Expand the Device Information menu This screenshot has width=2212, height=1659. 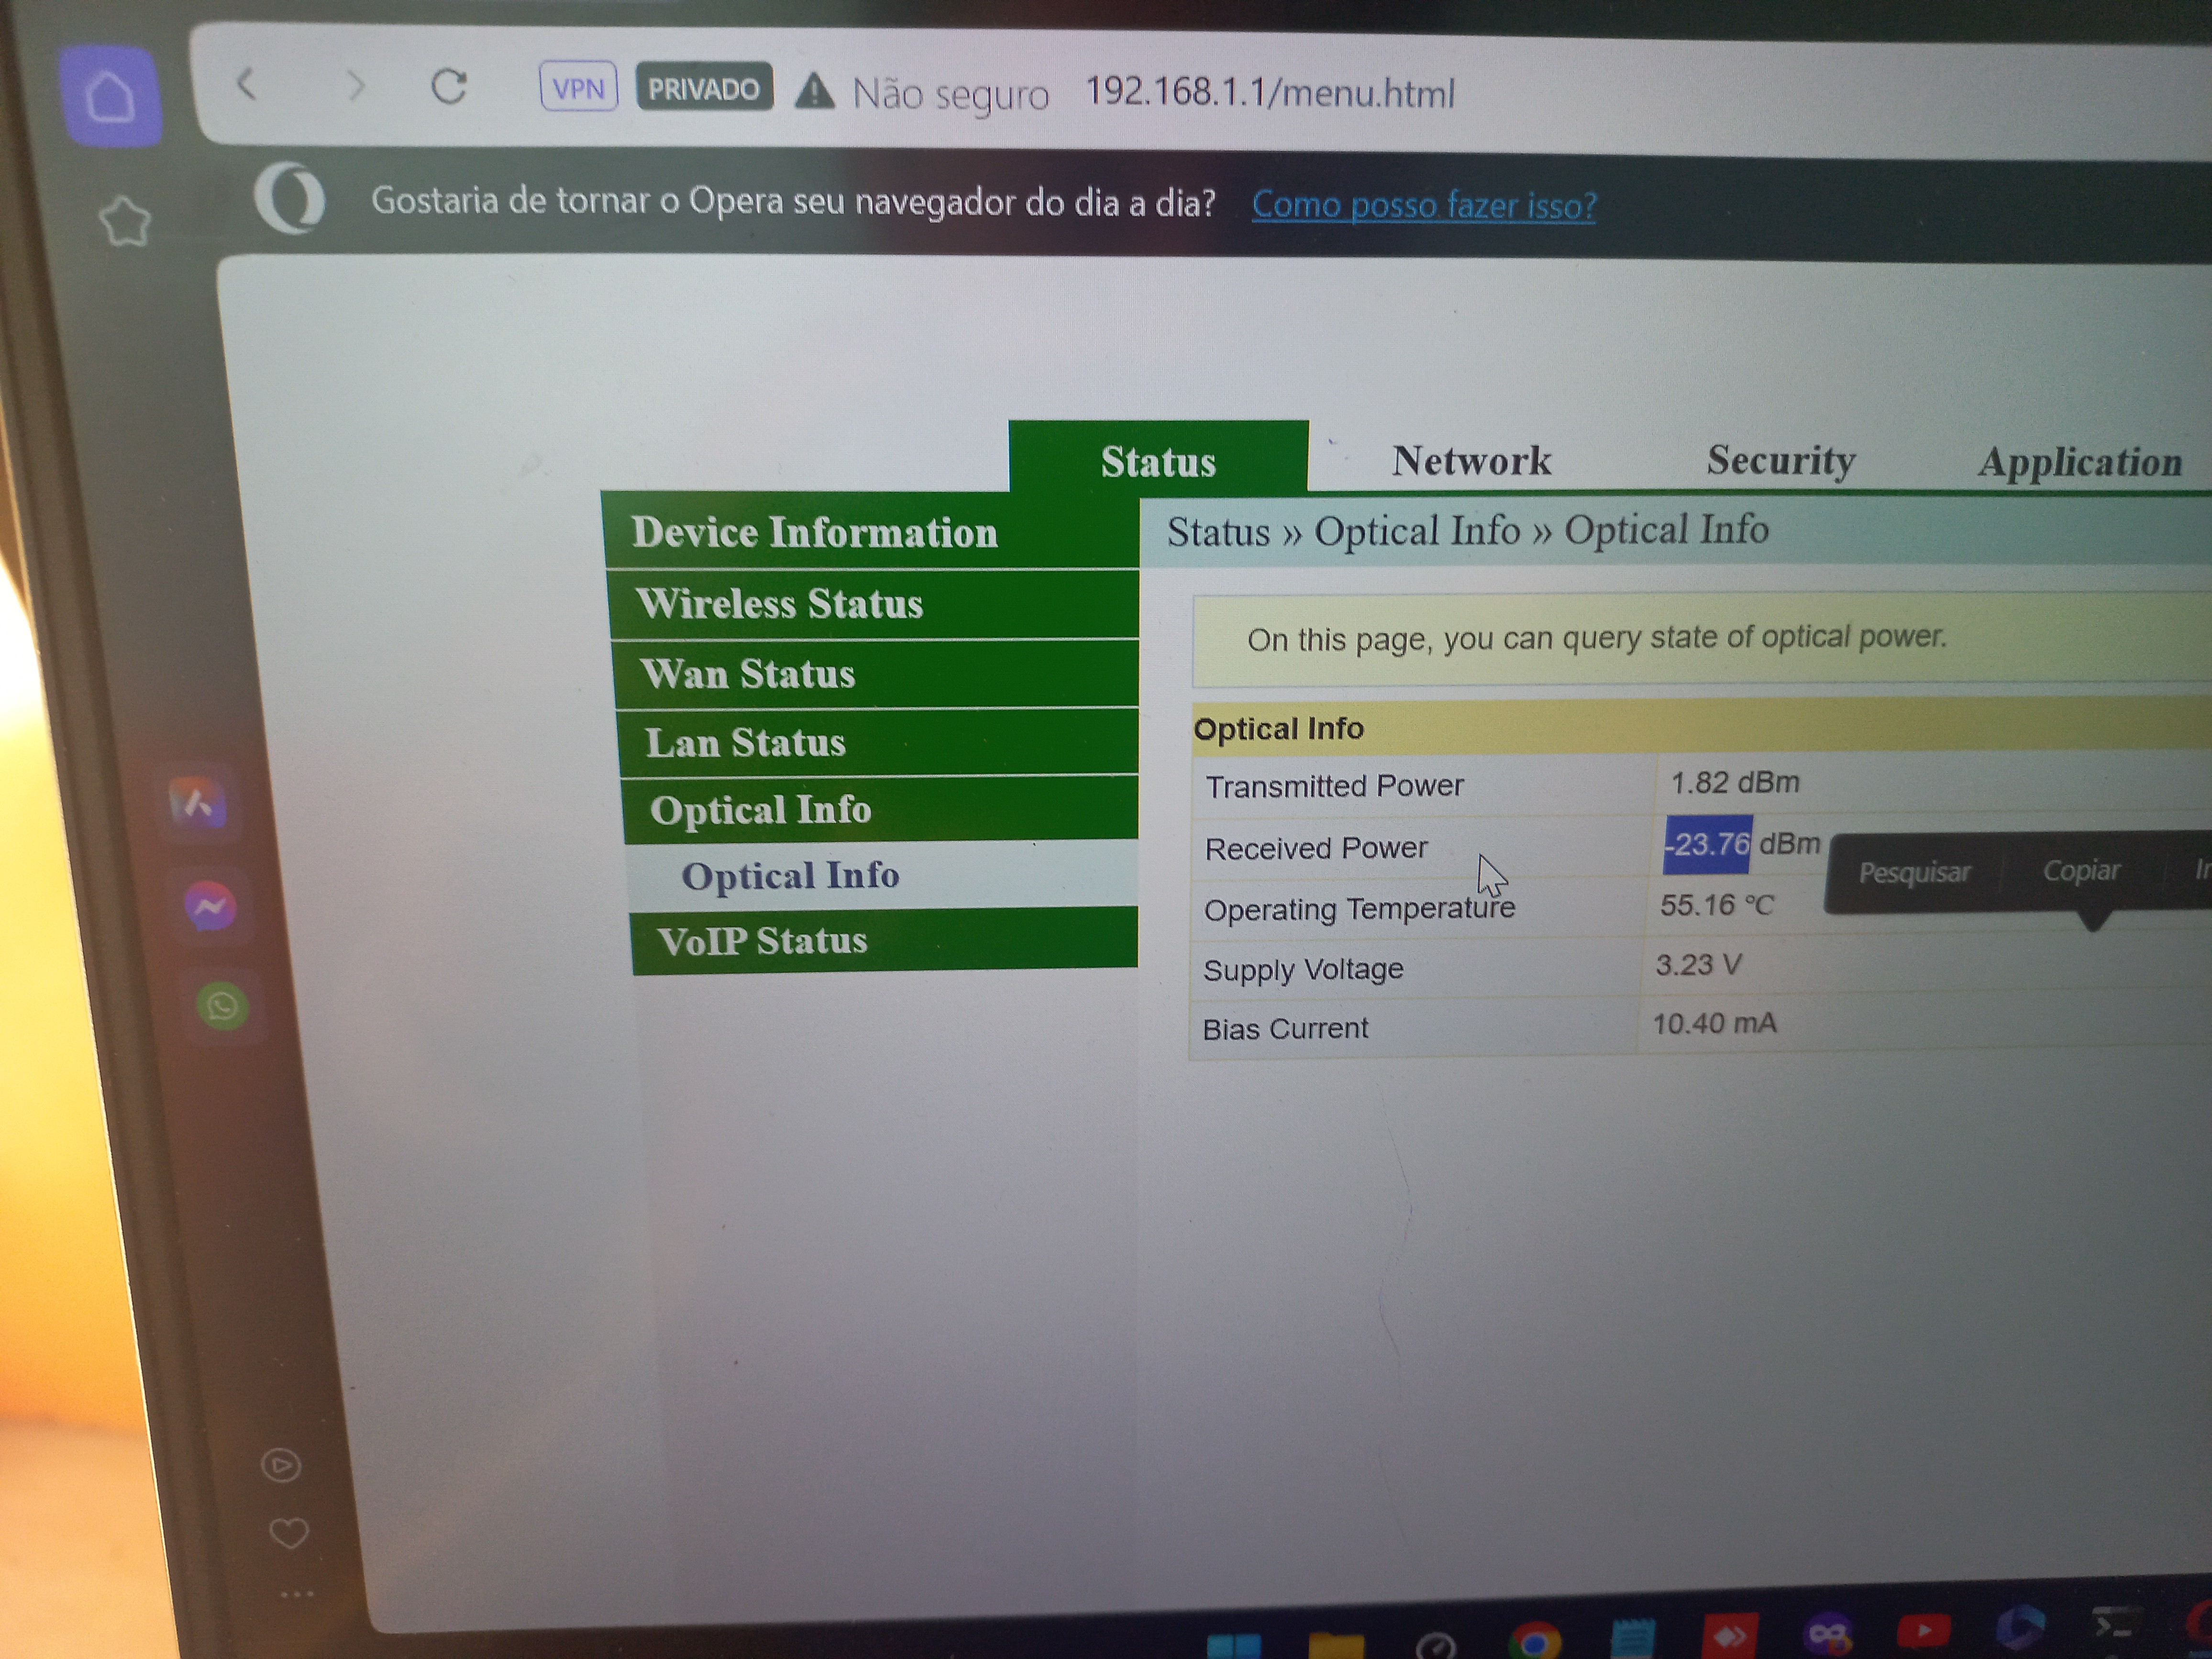tap(814, 532)
